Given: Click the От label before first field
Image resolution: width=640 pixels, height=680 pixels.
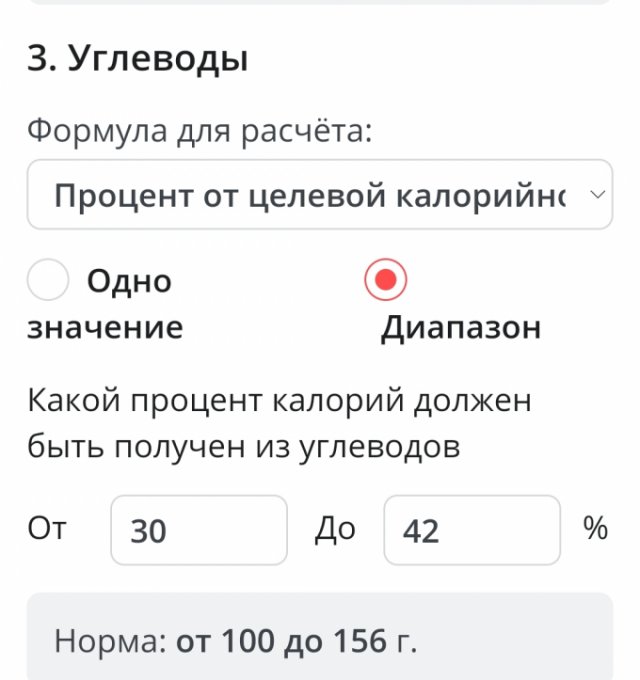Looking at the screenshot, I should click(x=47, y=529).
